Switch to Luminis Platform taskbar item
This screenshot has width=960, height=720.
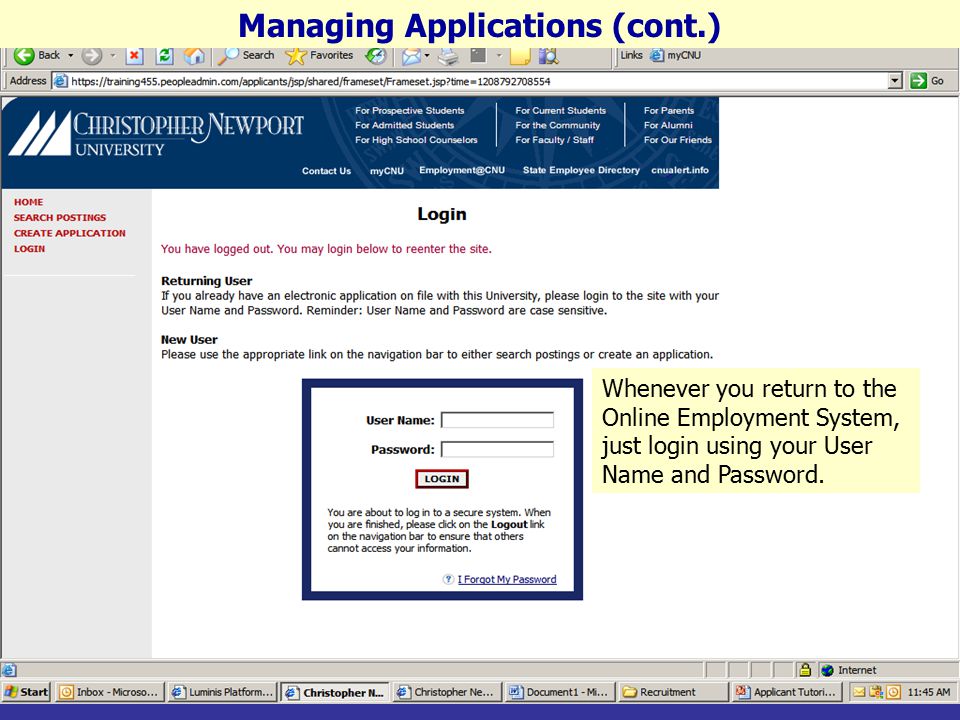point(222,692)
